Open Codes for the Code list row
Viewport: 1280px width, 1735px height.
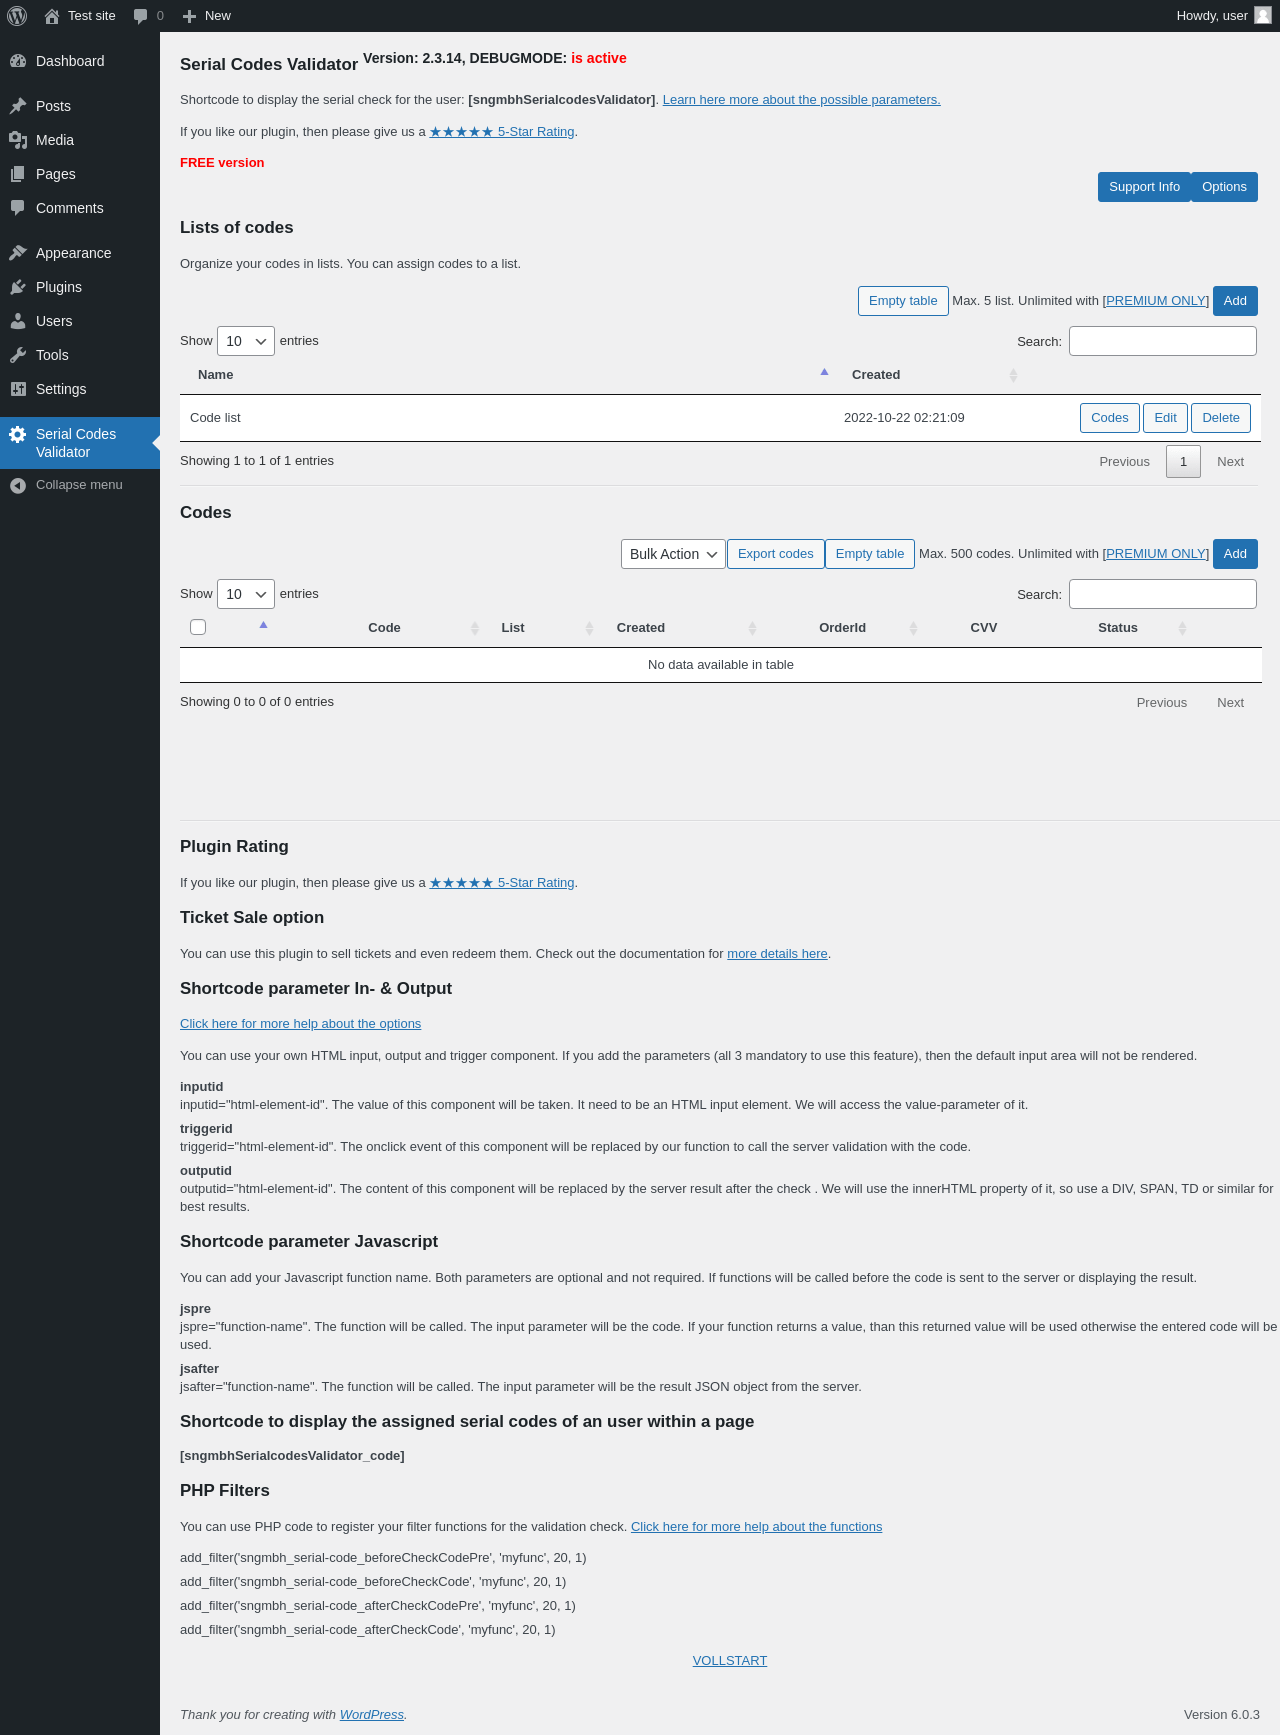pos(1110,418)
